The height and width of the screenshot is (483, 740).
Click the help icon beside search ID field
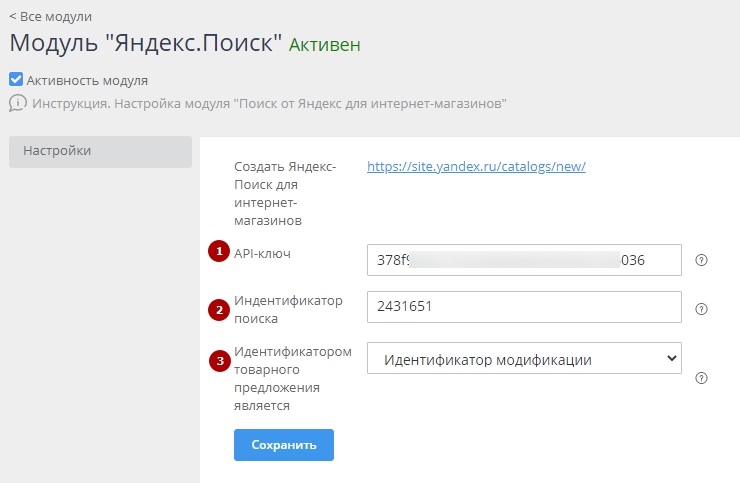coord(701,309)
